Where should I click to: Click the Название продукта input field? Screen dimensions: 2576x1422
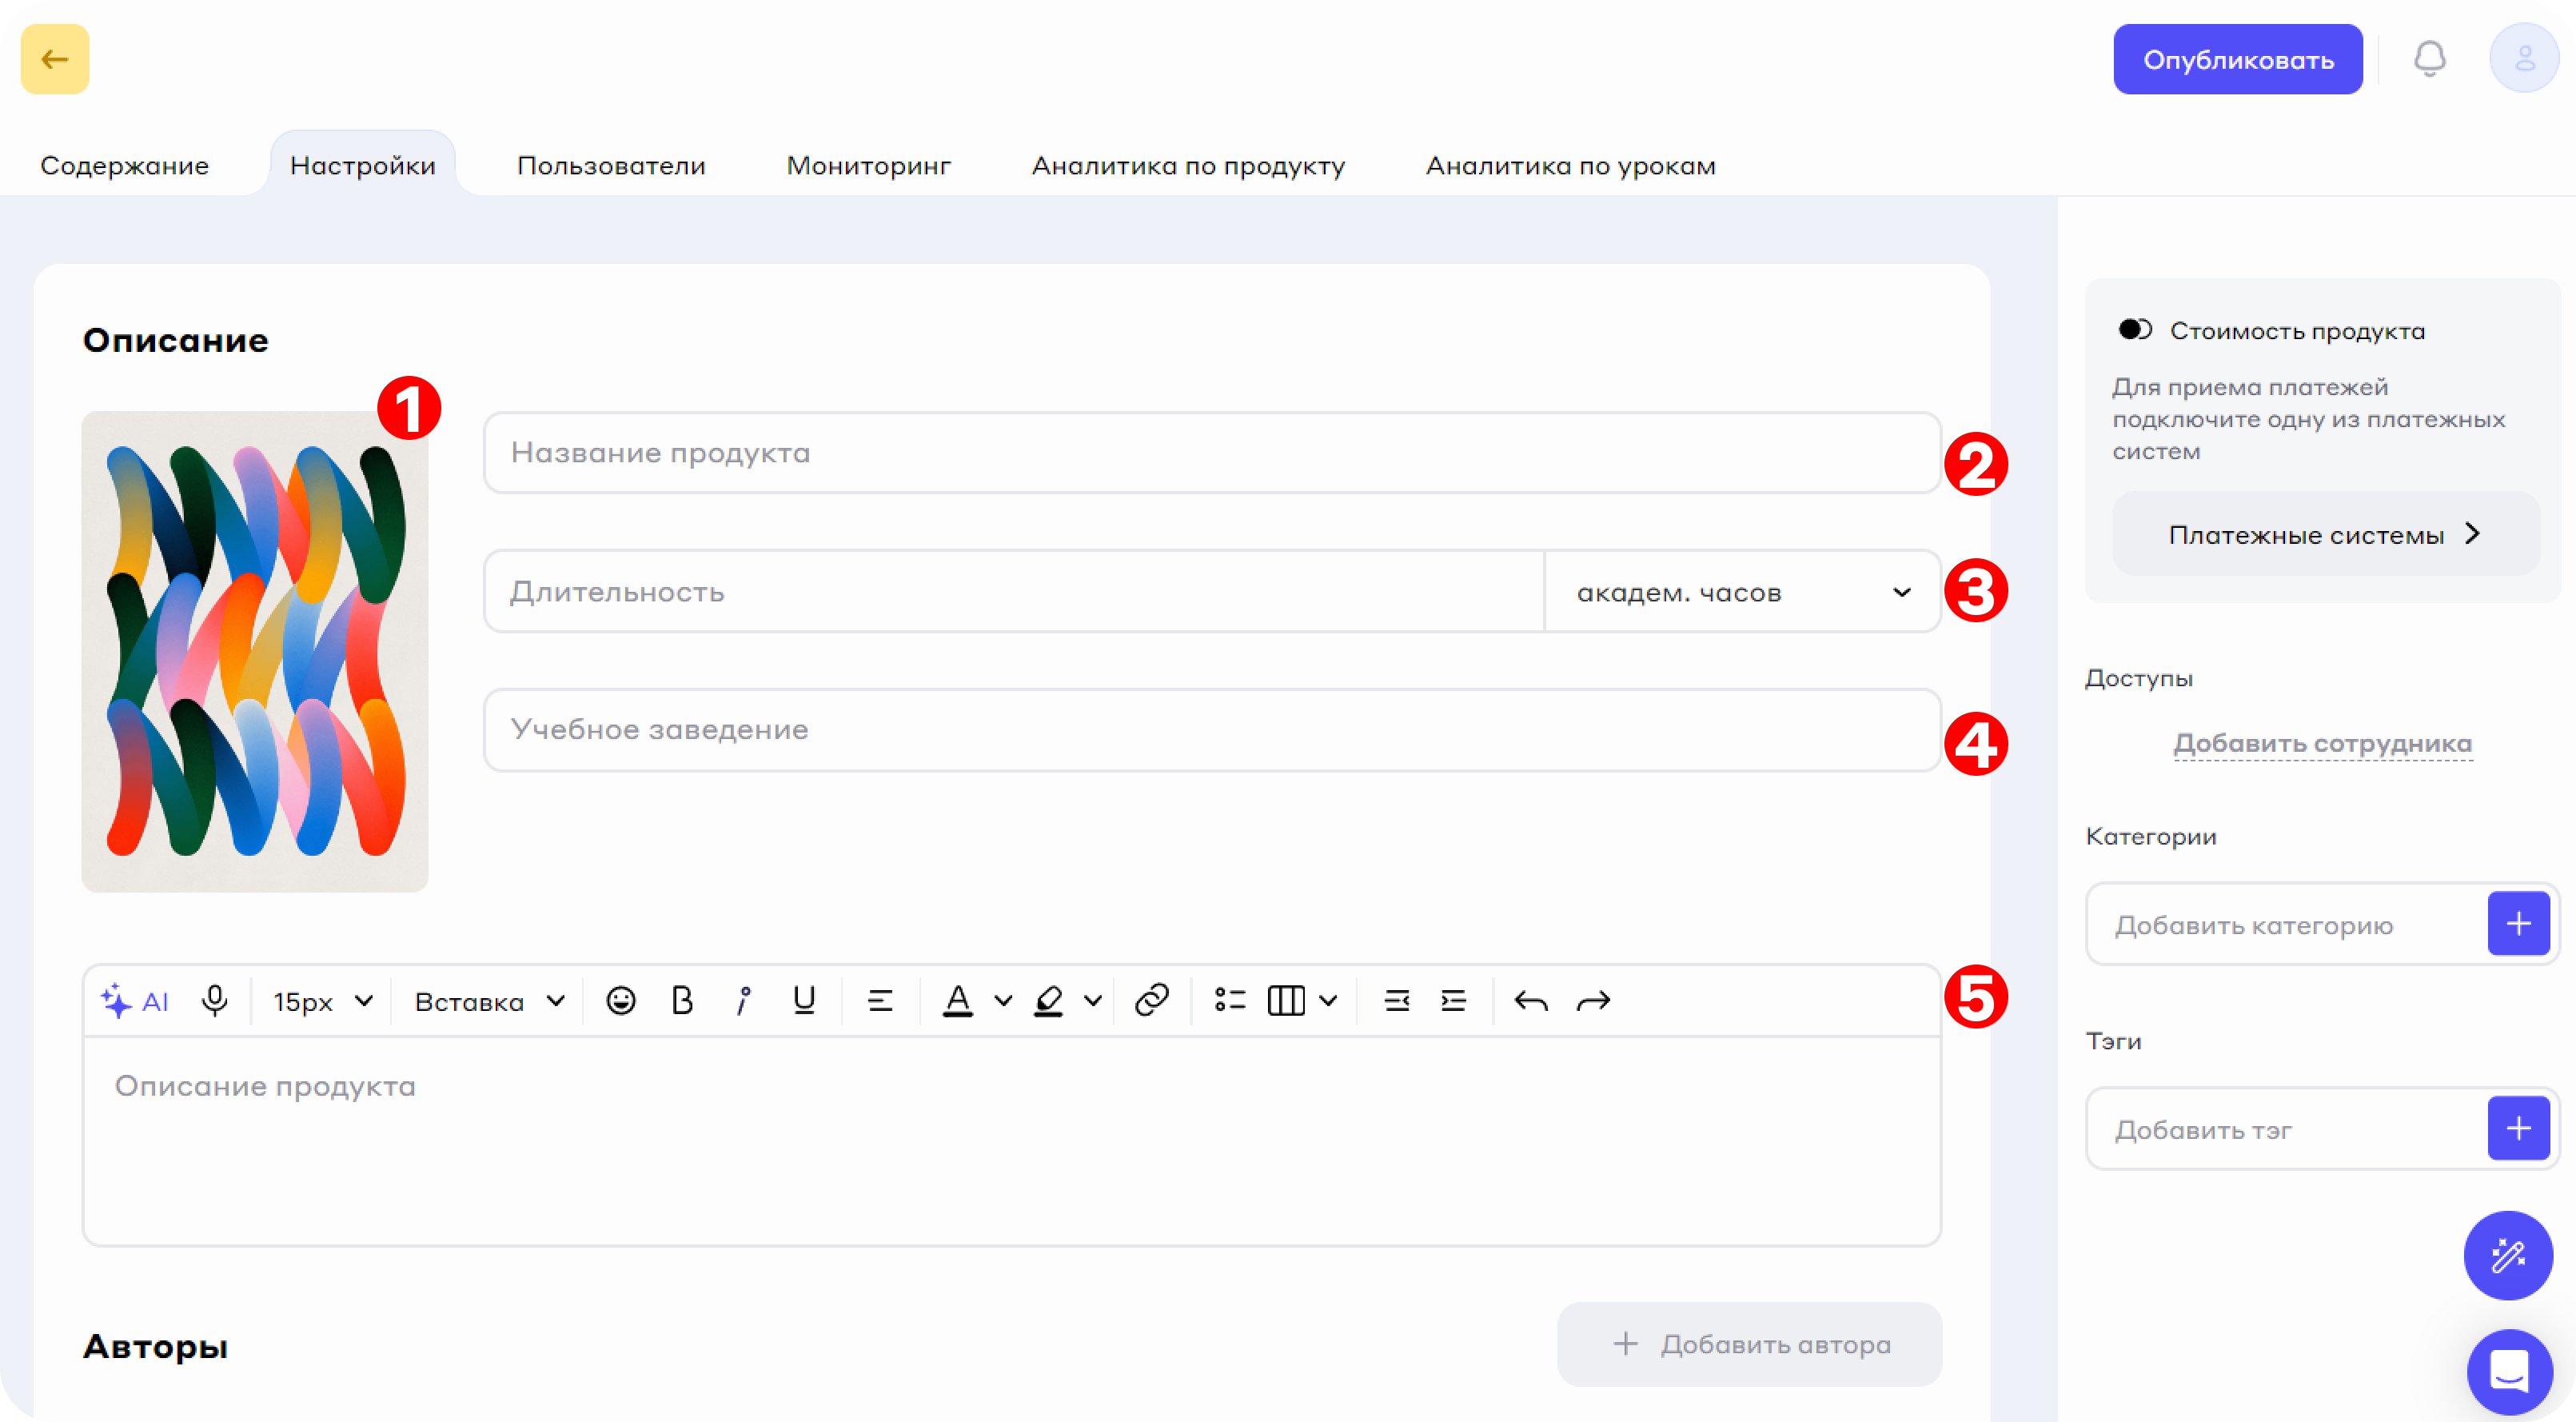click(1211, 453)
